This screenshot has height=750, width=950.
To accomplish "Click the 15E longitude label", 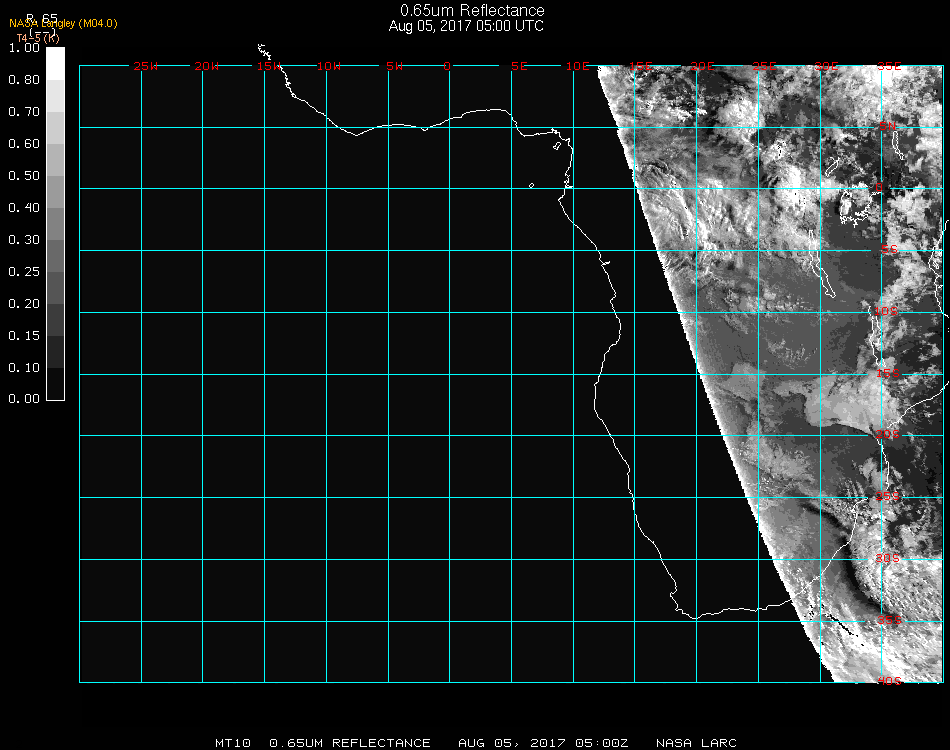I will (x=641, y=67).
